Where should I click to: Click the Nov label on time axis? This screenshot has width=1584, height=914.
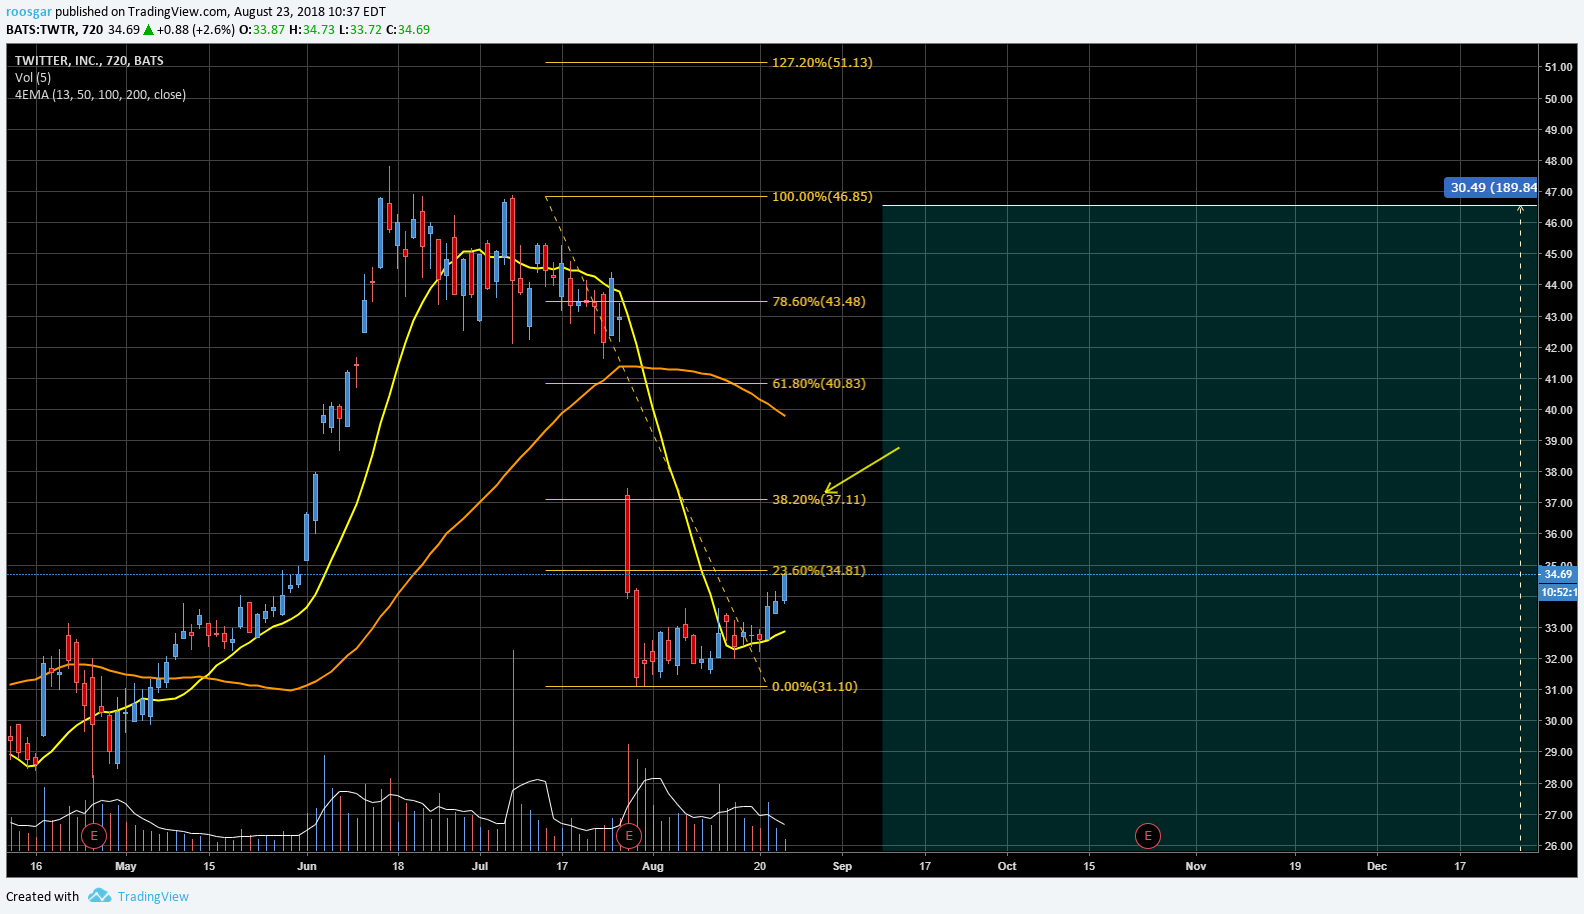[x=1196, y=866]
